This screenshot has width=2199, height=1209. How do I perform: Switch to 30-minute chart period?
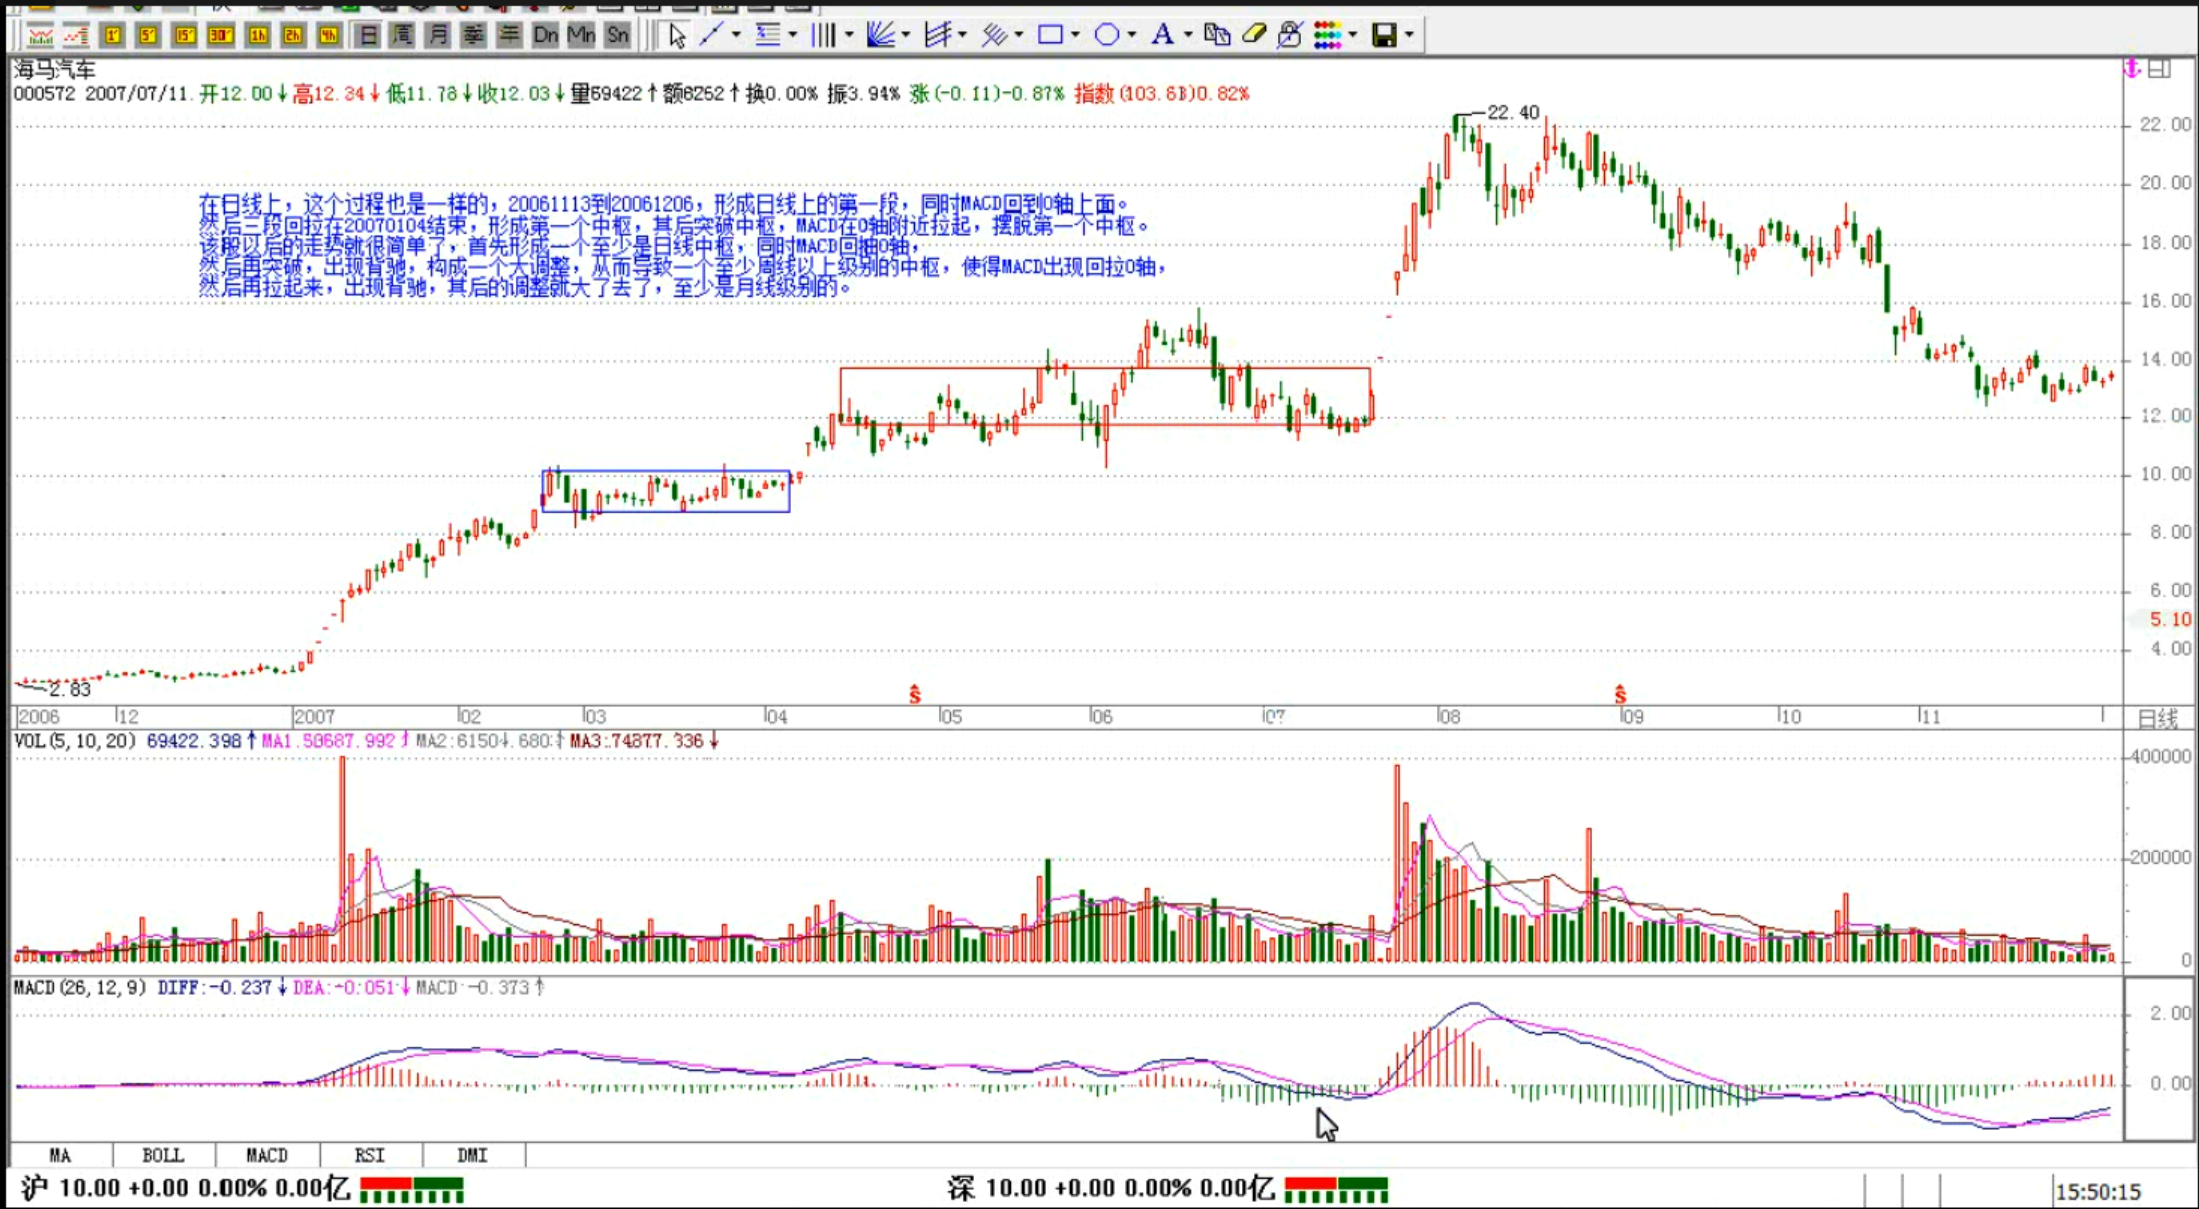220,36
